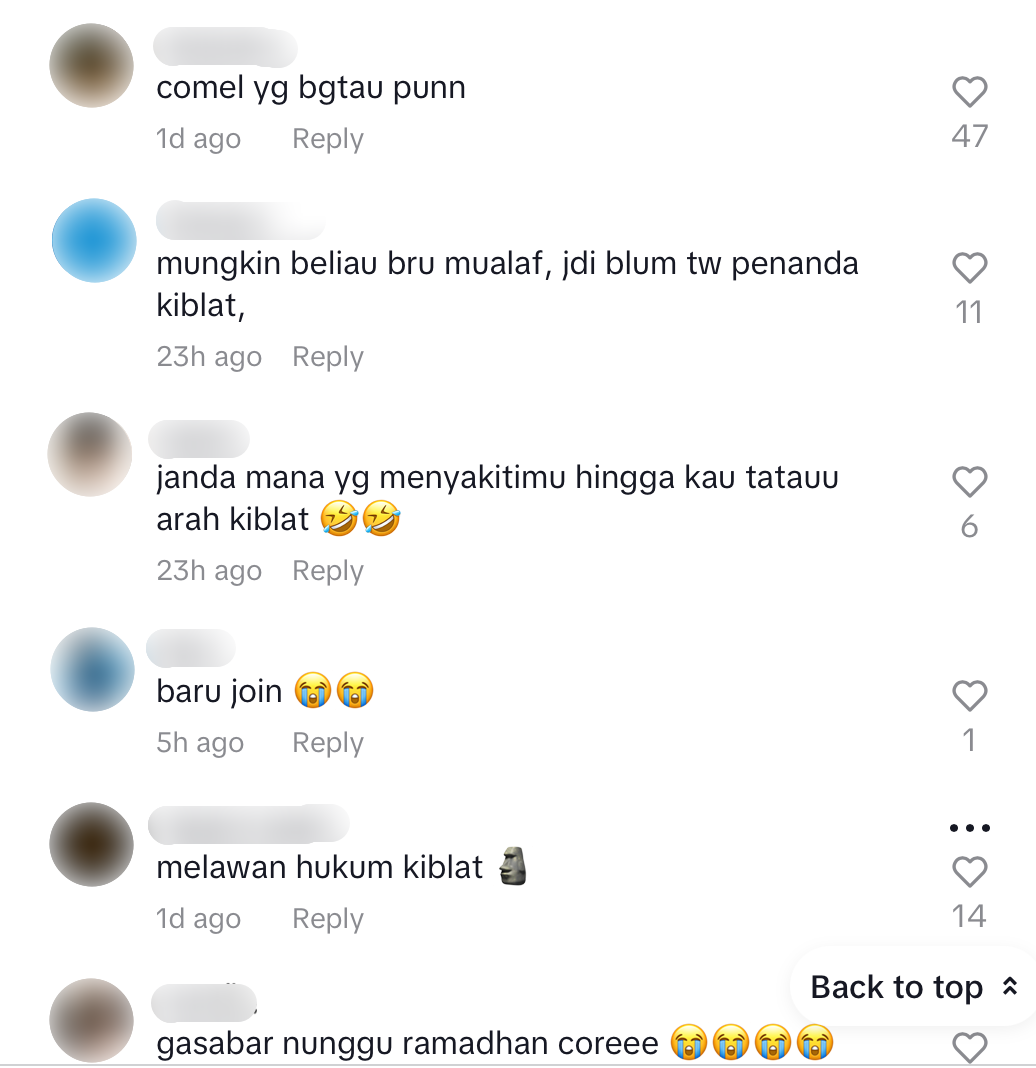This screenshot has height=1068, width=1036.
Task: Open avatar of 'gasabar nunggu ramadhan' commenter
Action: (x=91, y=1020)
